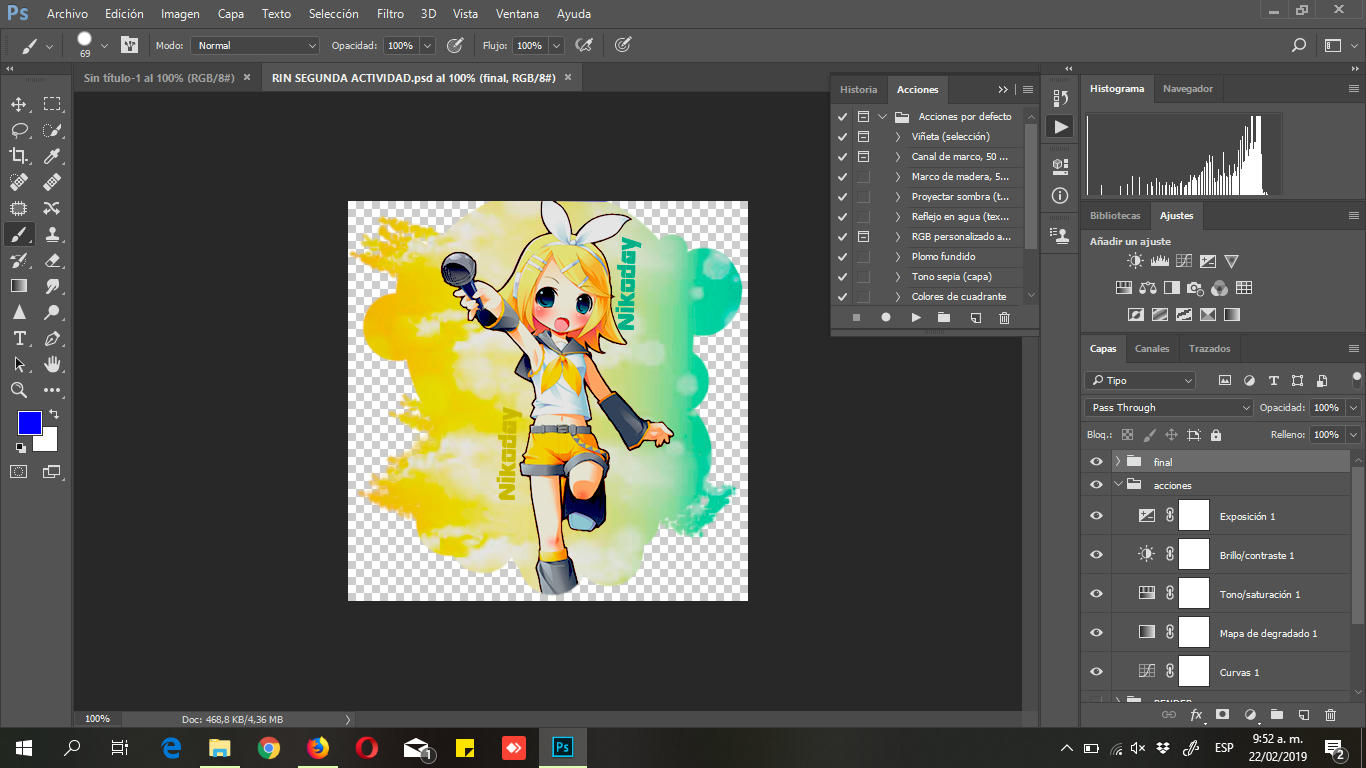The width and height of the screenshot is (1366, 768).
Task: Toggle visibility of Tono/saturación 1 layer
Action: click(x=1096, y=594)
